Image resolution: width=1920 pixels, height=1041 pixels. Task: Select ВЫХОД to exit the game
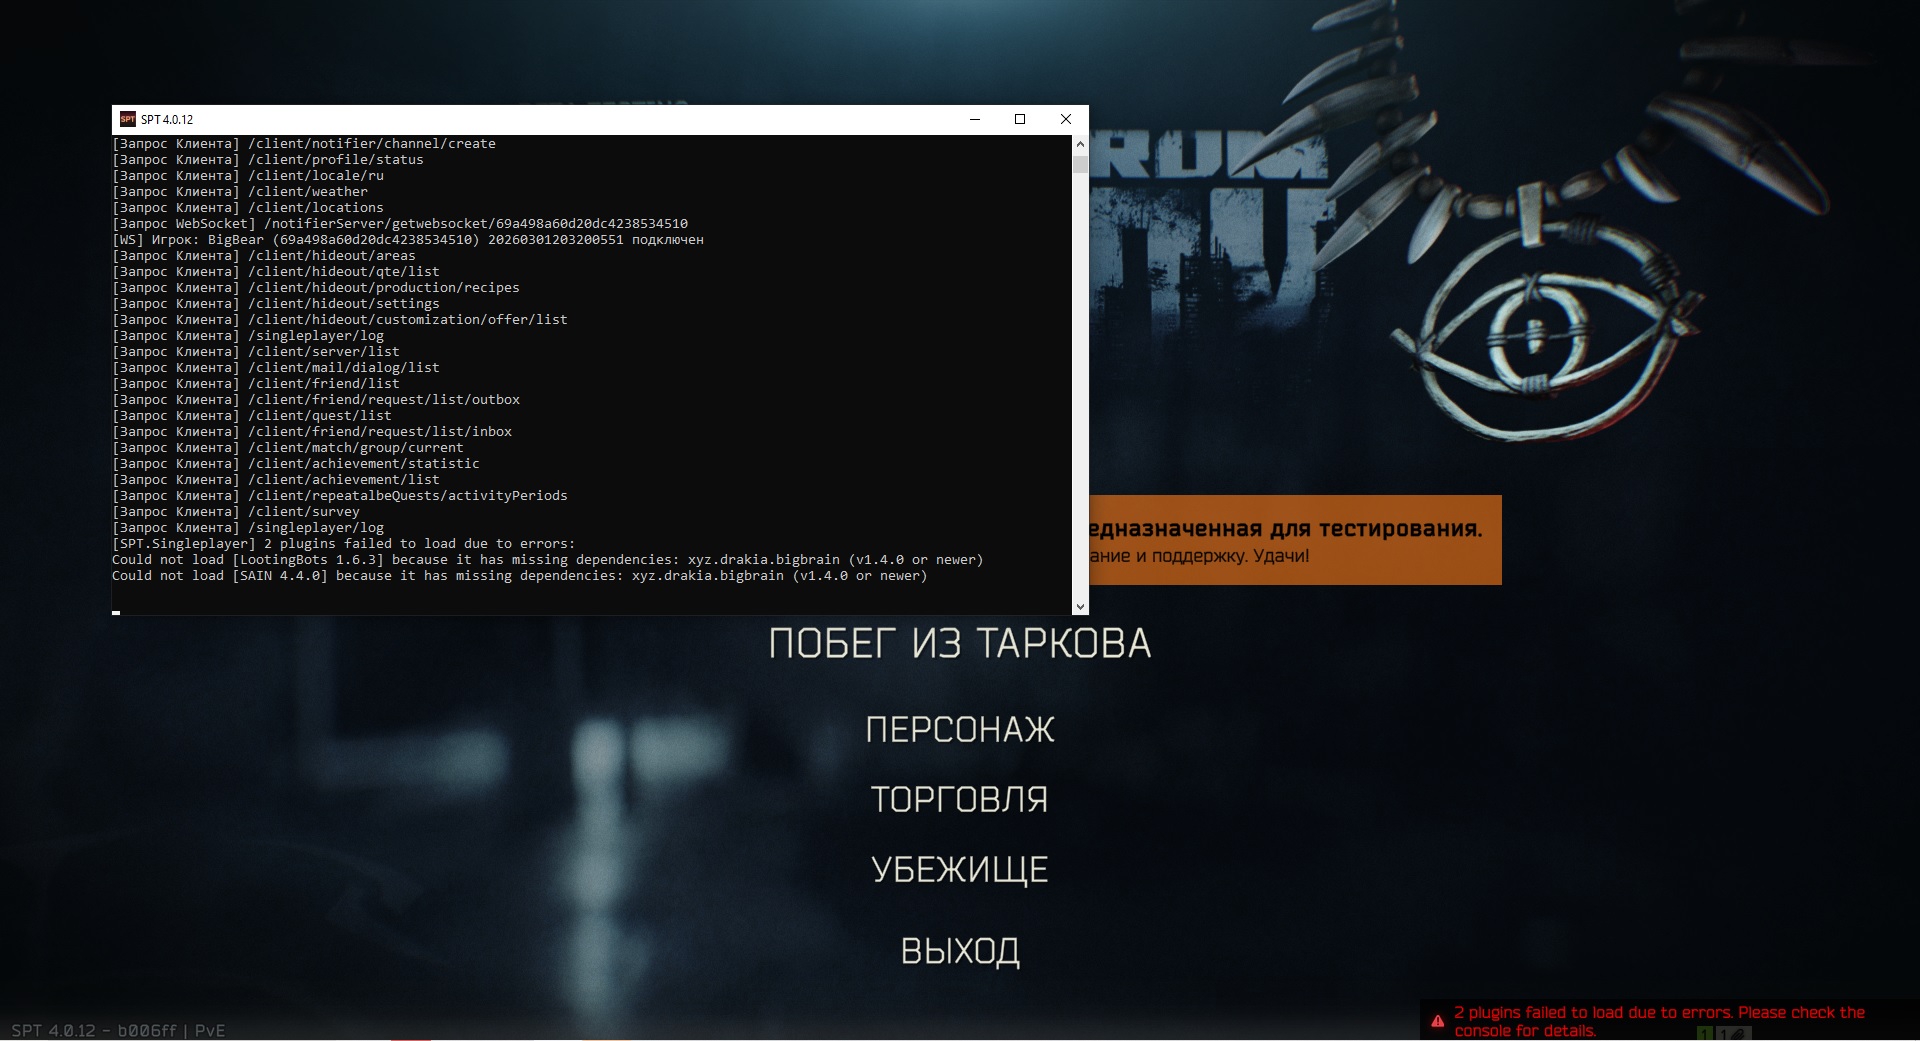tap(960, 950)
